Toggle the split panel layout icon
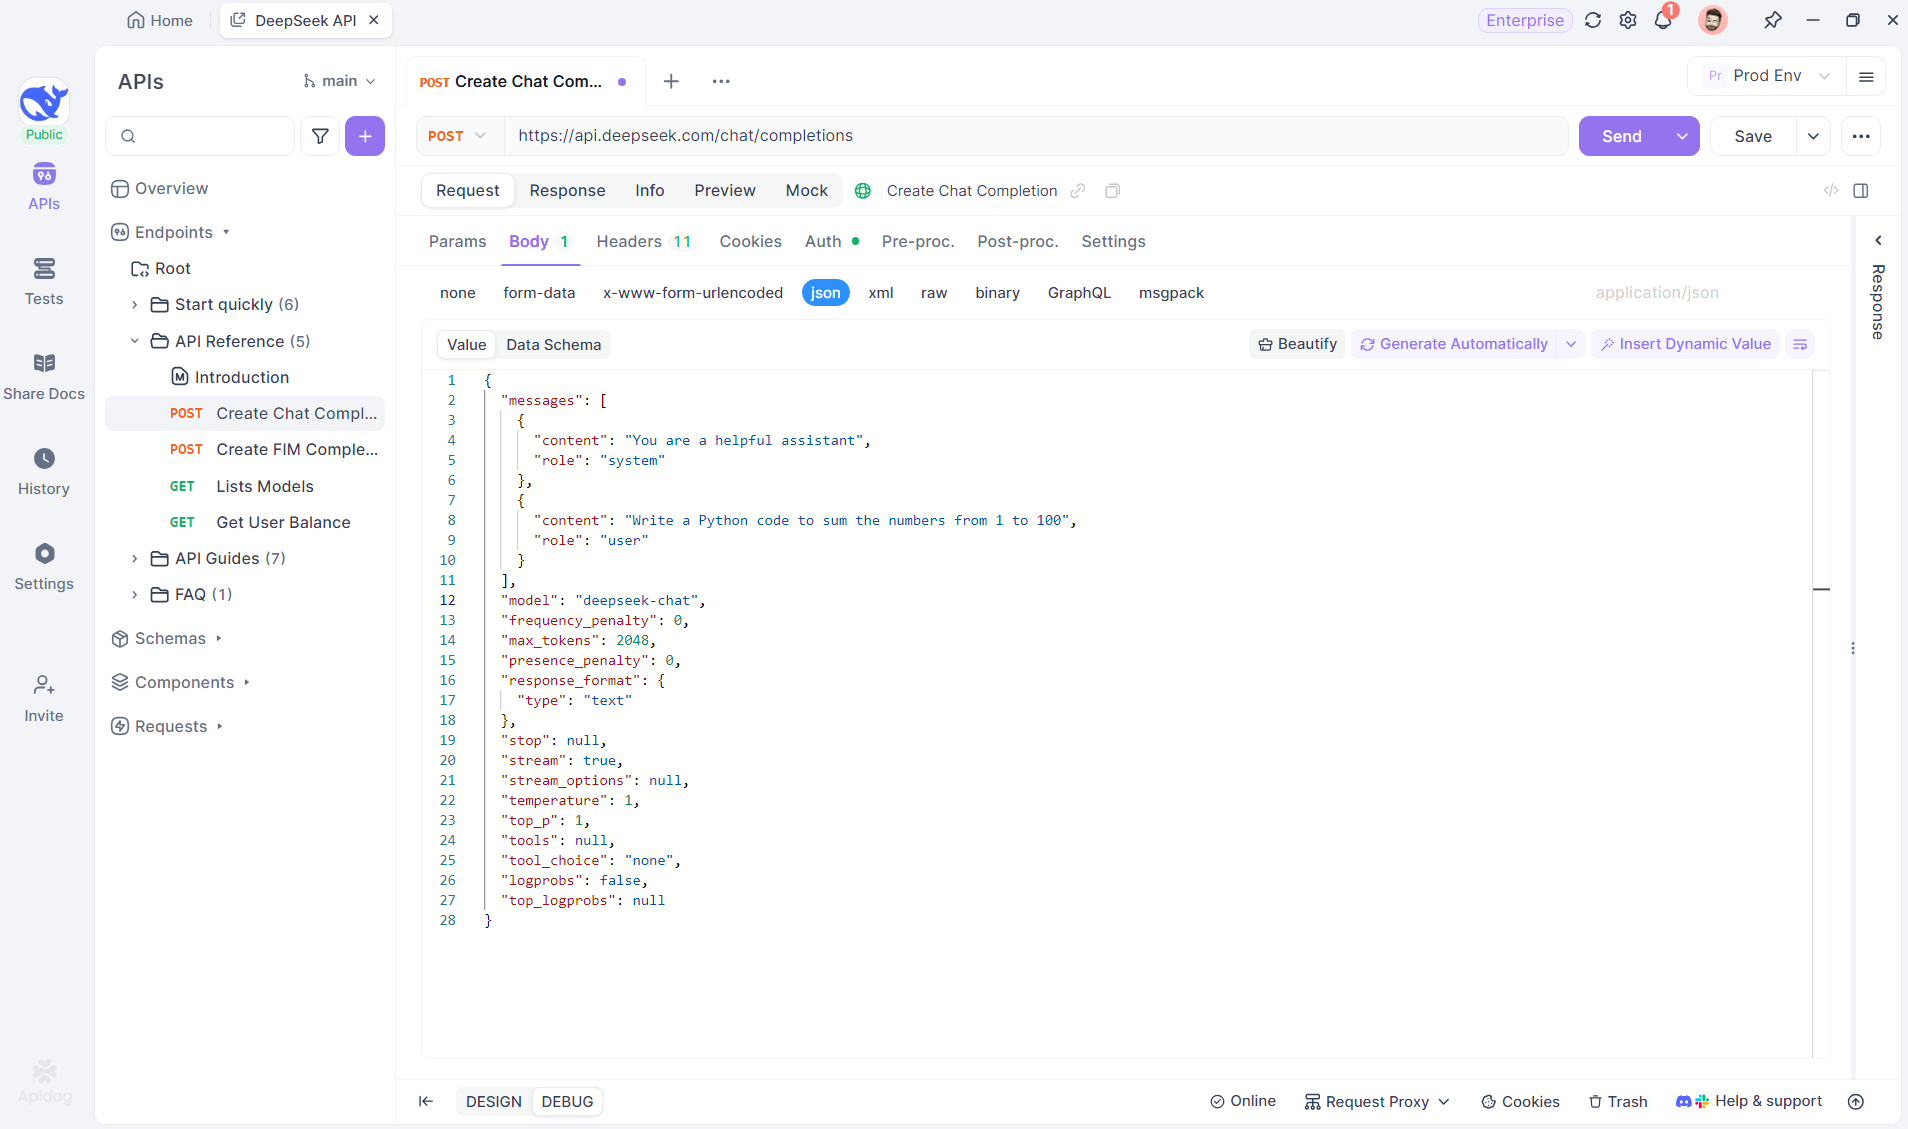The width and height of the screenshot is (1908, 1129). tap(1861, 191)
